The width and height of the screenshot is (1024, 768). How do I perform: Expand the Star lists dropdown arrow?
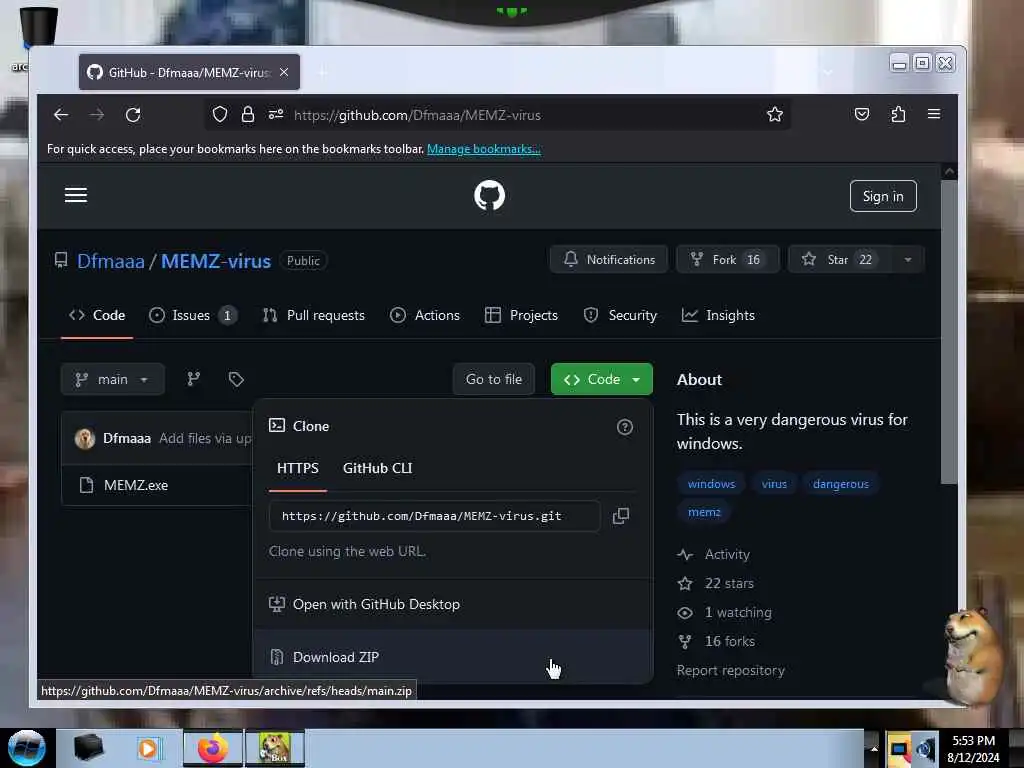pyautogui.click(x=907, y=260)
